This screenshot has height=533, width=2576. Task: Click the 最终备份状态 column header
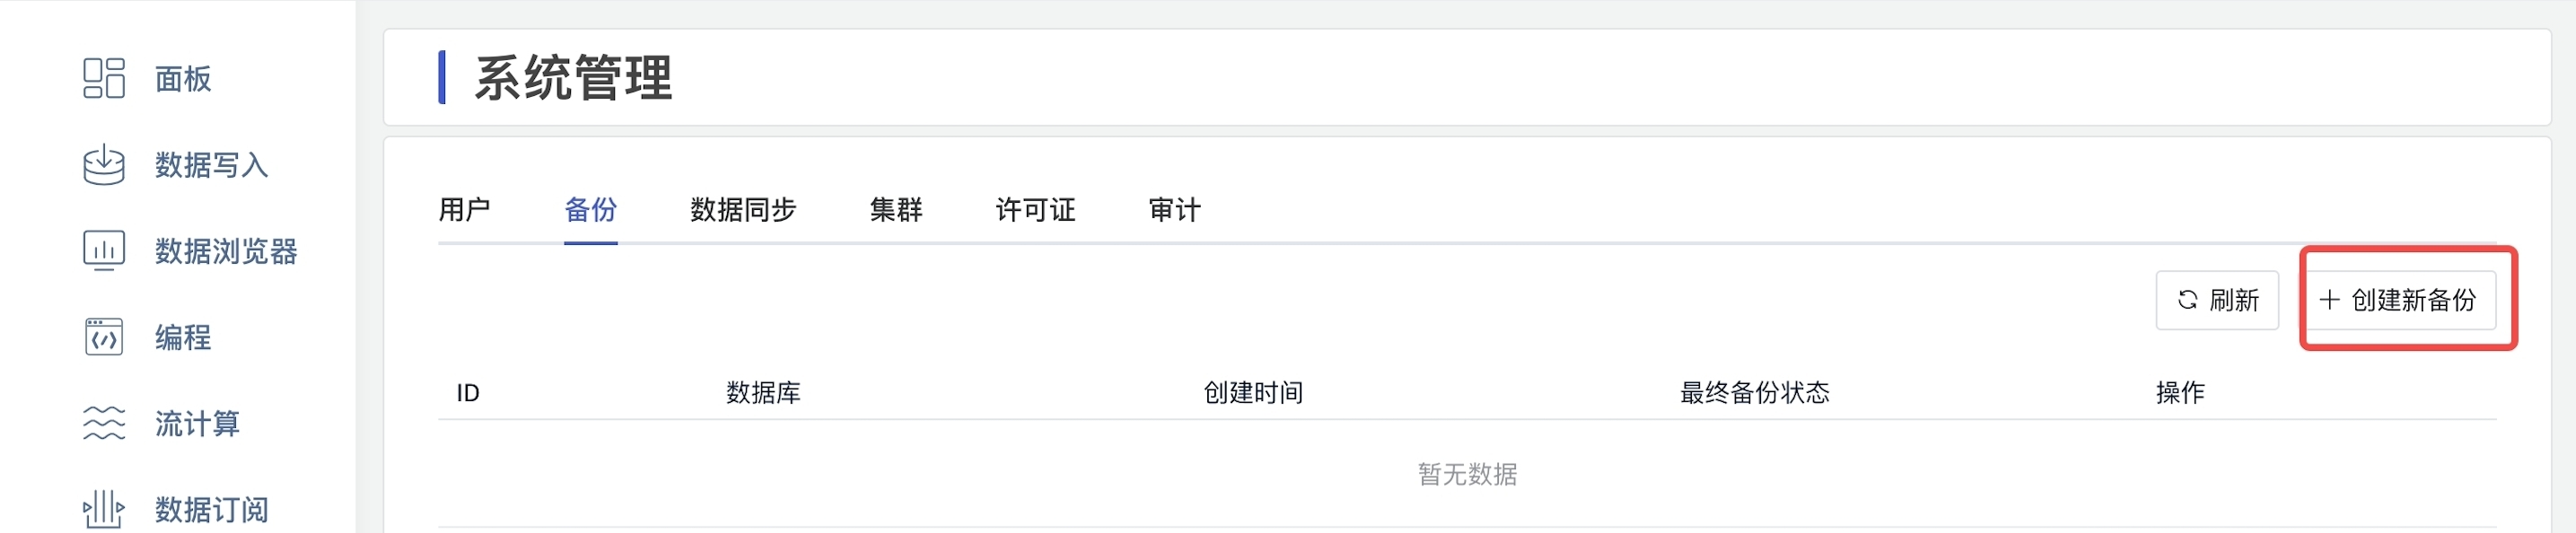point(1754,392)
